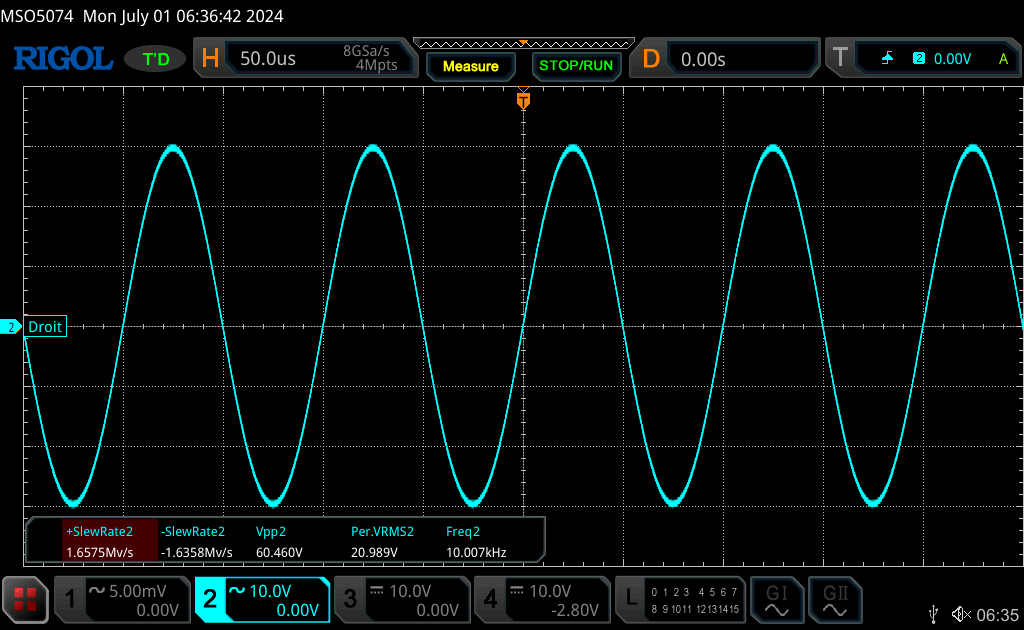
Task: Click the 4Mpts memory depth readout
Action: [x=376, y=65]
